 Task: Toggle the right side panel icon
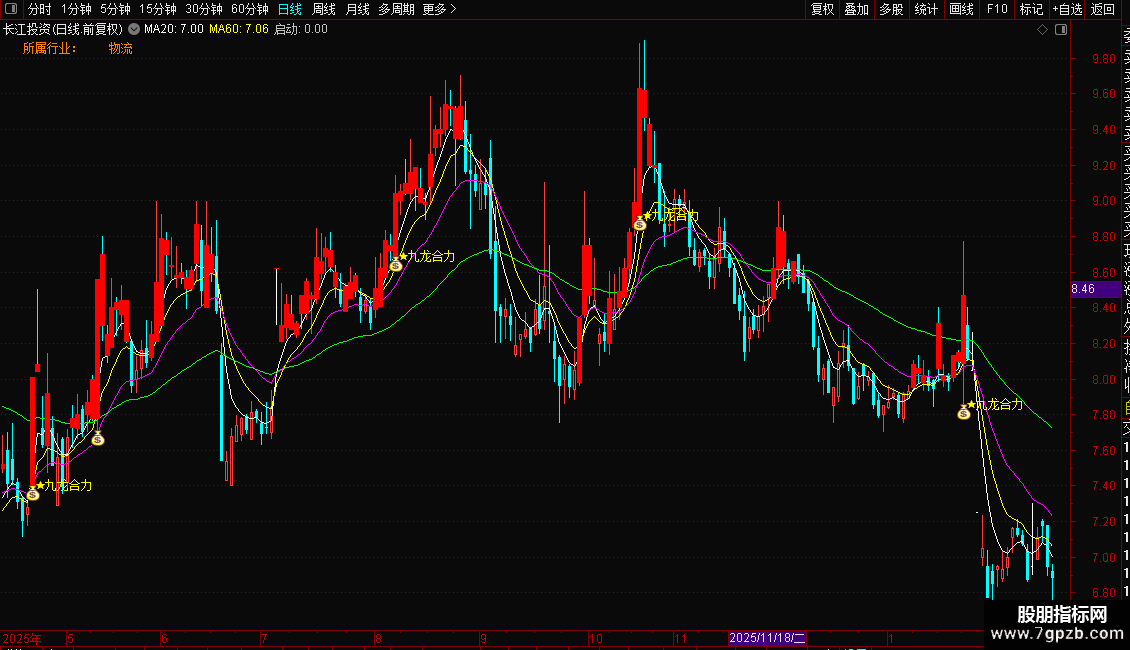click(1061, 30)
